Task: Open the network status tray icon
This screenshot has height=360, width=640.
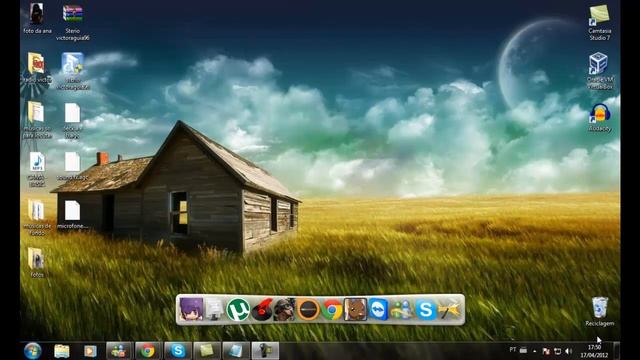Action: coord(557,351)
